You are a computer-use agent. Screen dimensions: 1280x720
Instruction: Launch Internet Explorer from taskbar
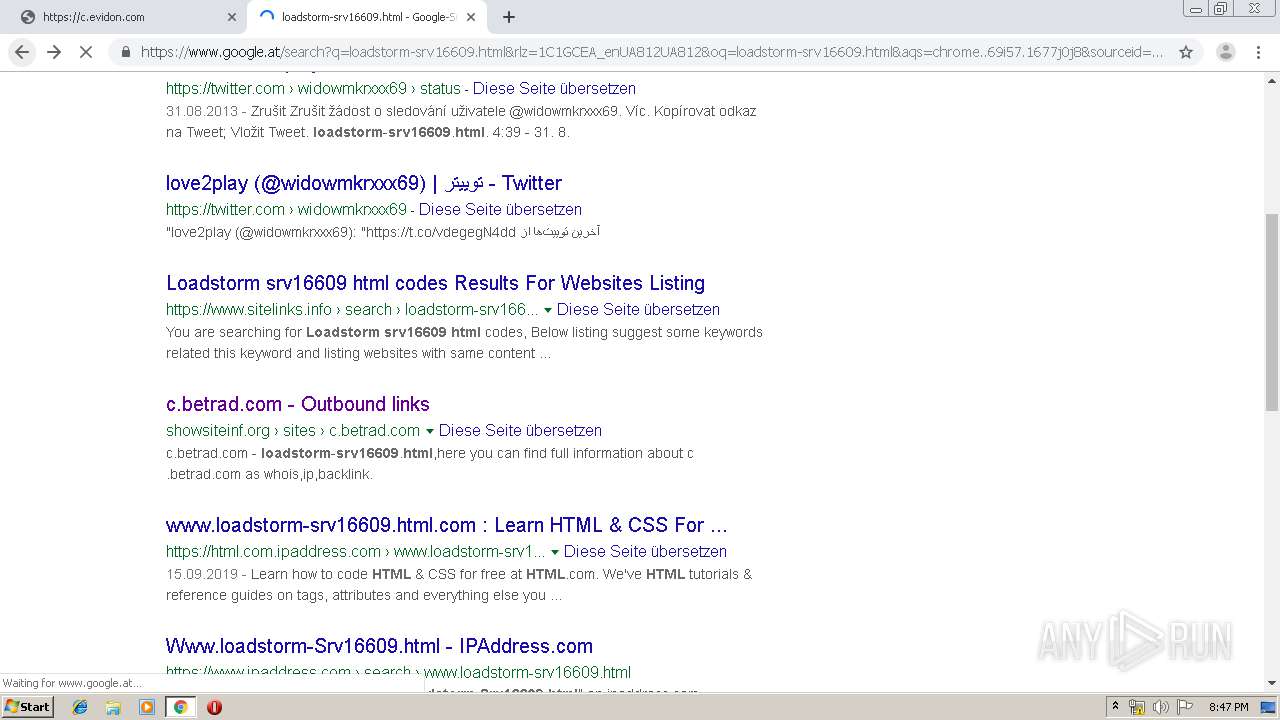pyautogui.click(x=80, y=707)
